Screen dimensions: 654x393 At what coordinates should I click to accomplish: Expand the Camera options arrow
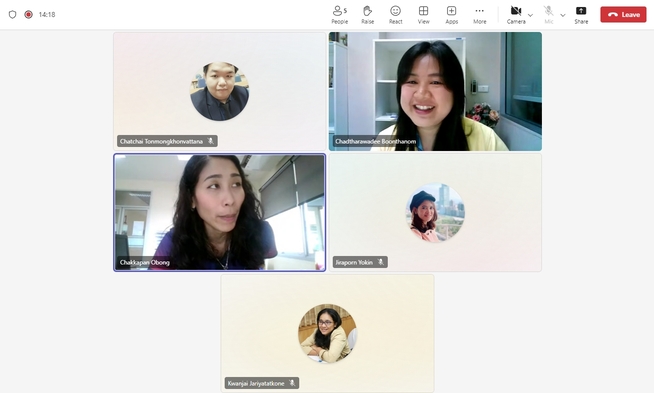coord(531,15)
